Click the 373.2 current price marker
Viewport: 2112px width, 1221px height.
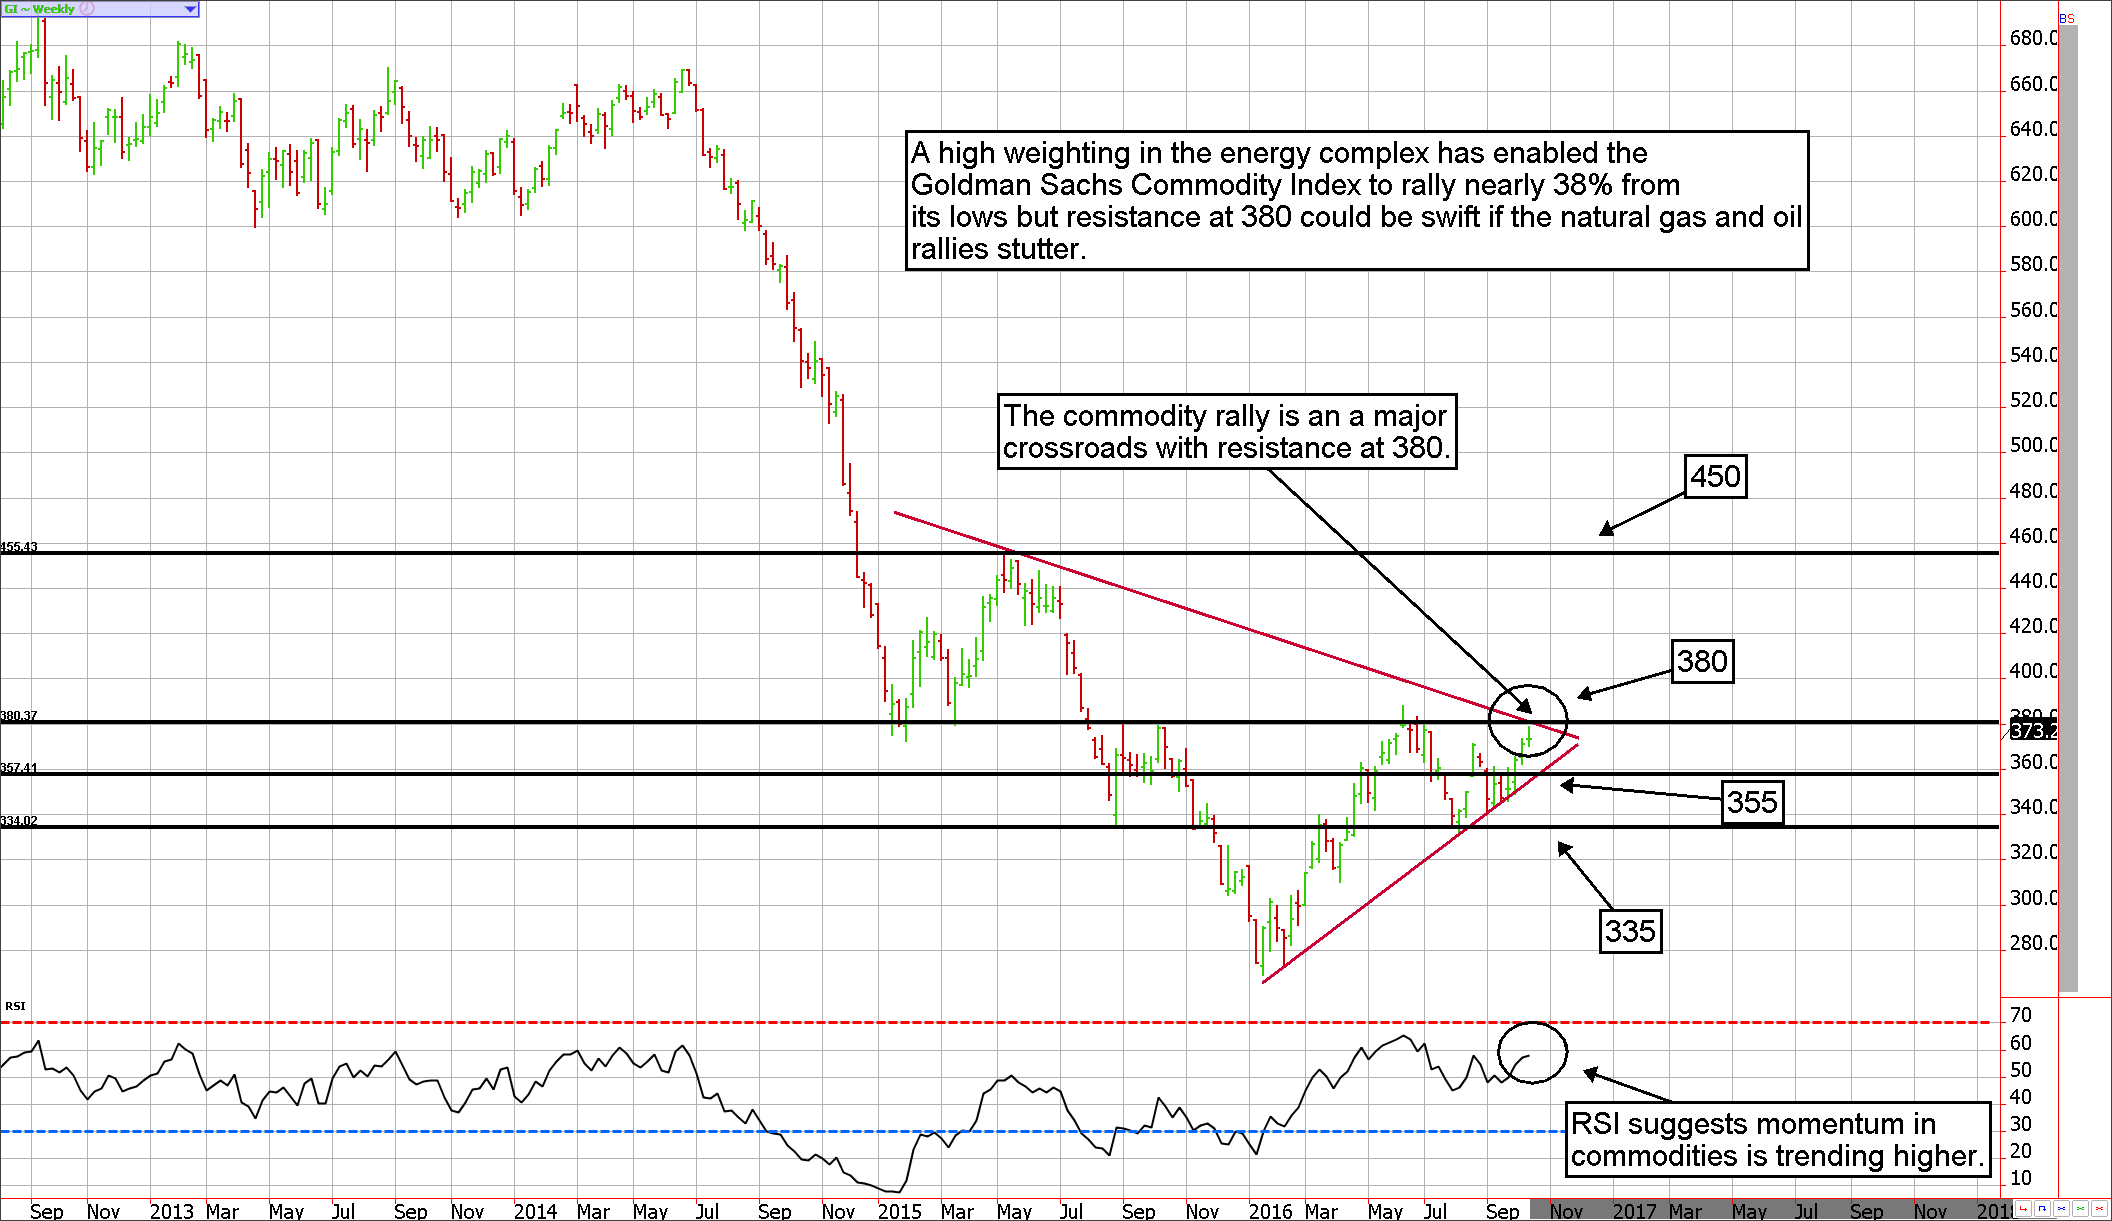[2033, 731]
